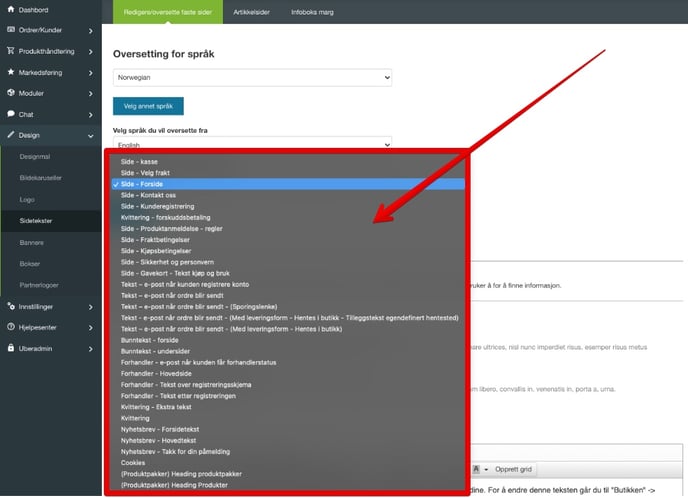Expand the Markedsføring chevron
The image size is (688, 498).
(x=90, y=73)
